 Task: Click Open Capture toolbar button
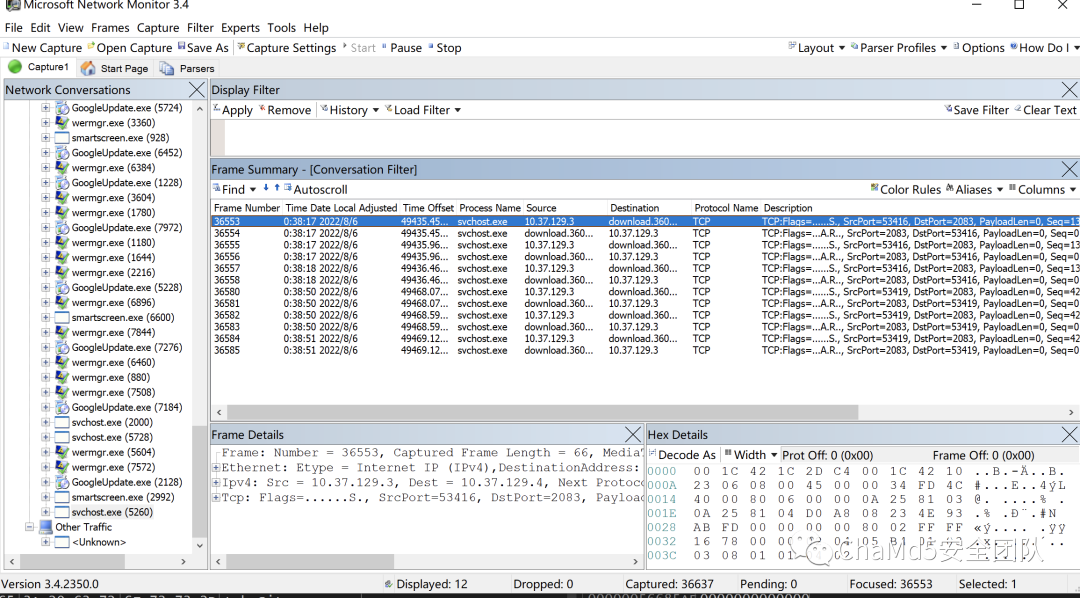pos(129,48)
